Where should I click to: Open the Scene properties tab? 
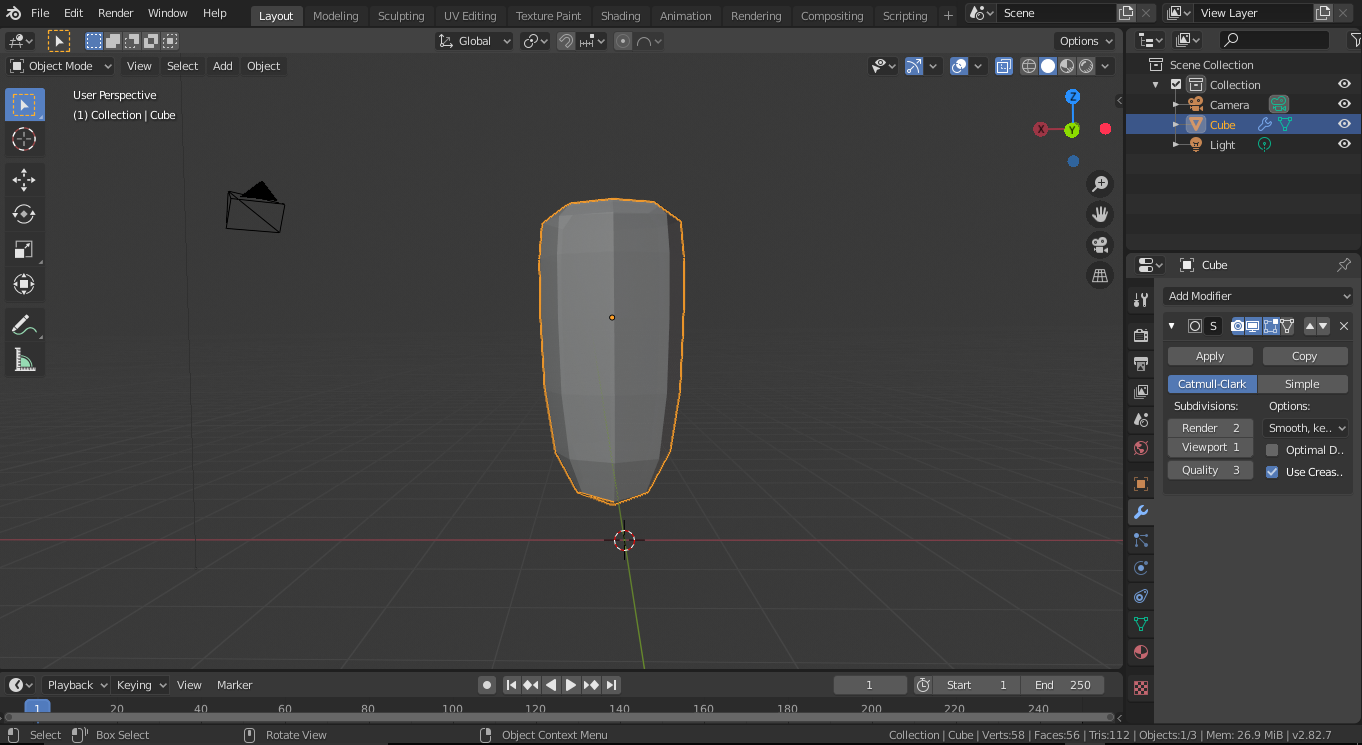[x=1140, y=419]
